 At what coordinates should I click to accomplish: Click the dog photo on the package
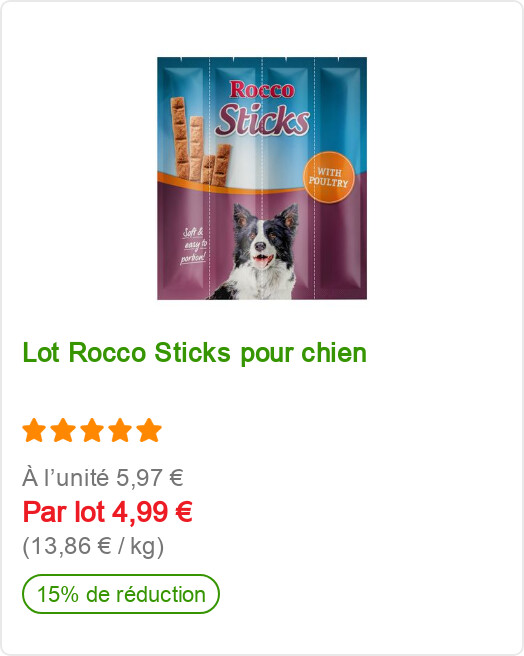tap(259, 251)
